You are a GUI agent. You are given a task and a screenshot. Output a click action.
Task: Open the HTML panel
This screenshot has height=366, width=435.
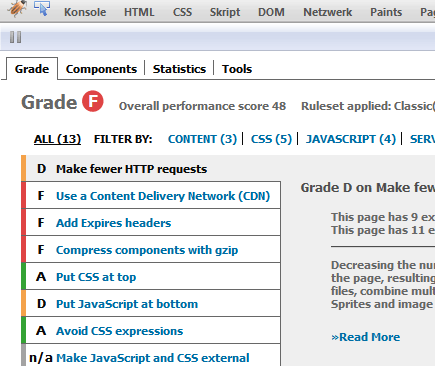click(139, 12)
